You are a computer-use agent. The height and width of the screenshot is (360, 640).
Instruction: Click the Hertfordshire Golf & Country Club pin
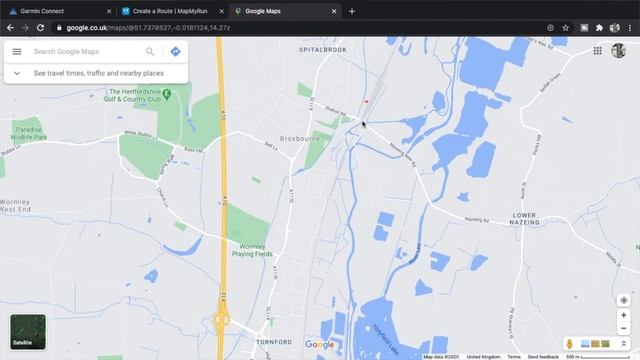coord(167,94)
